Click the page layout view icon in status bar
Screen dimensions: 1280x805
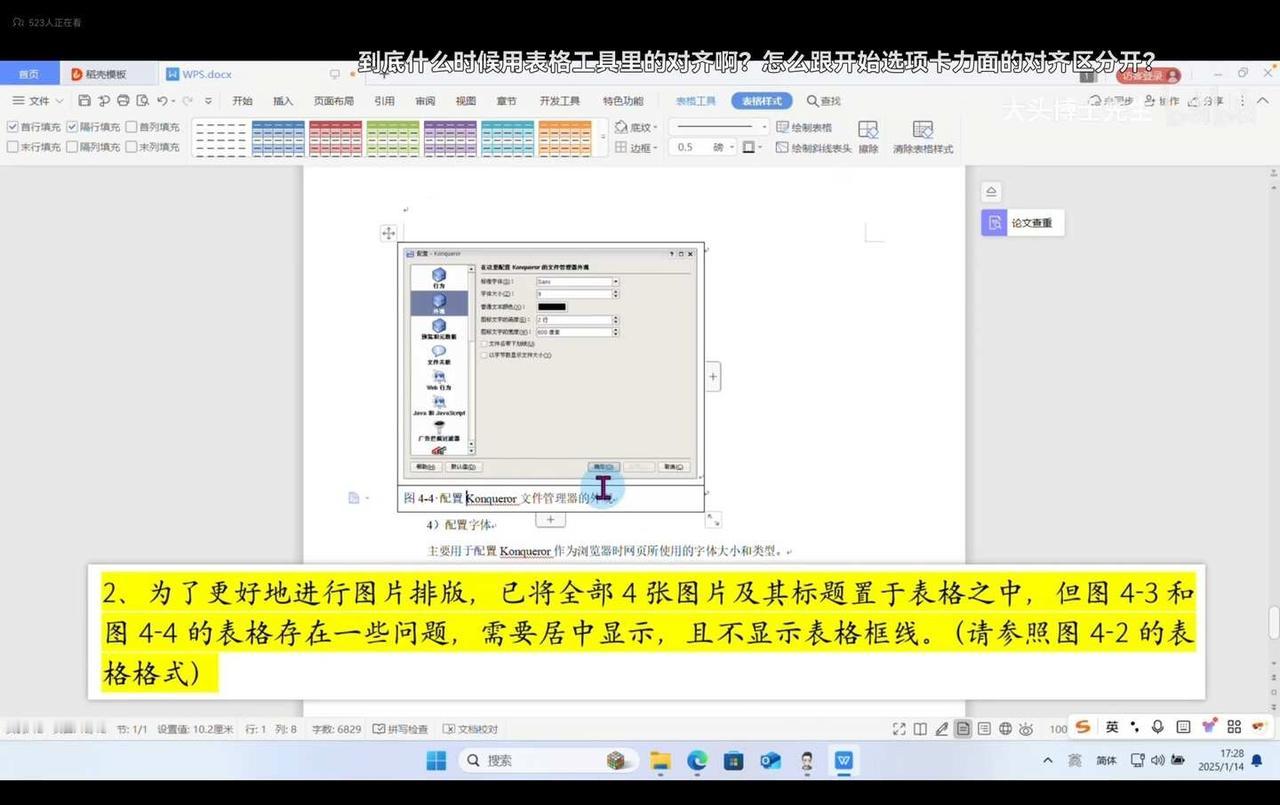pos(963,729)
